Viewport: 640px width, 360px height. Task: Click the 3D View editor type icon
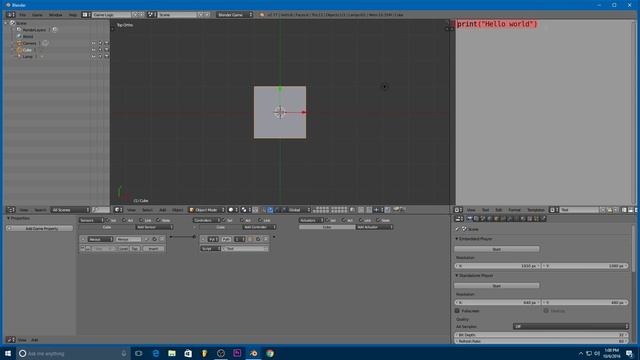[x=118, y=210]
